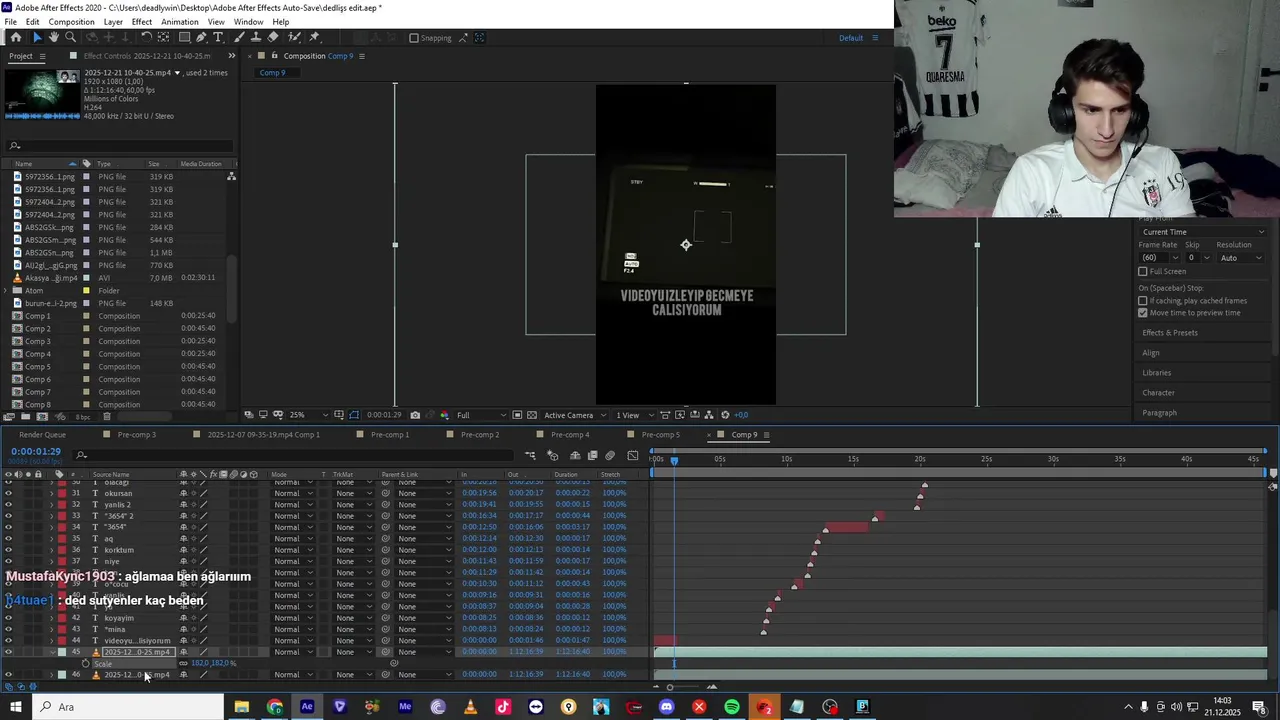Switch to the Pre-comp 3 timeline tab
Image resolution: width=1280 pixels, height=720 pixels.
136,435
